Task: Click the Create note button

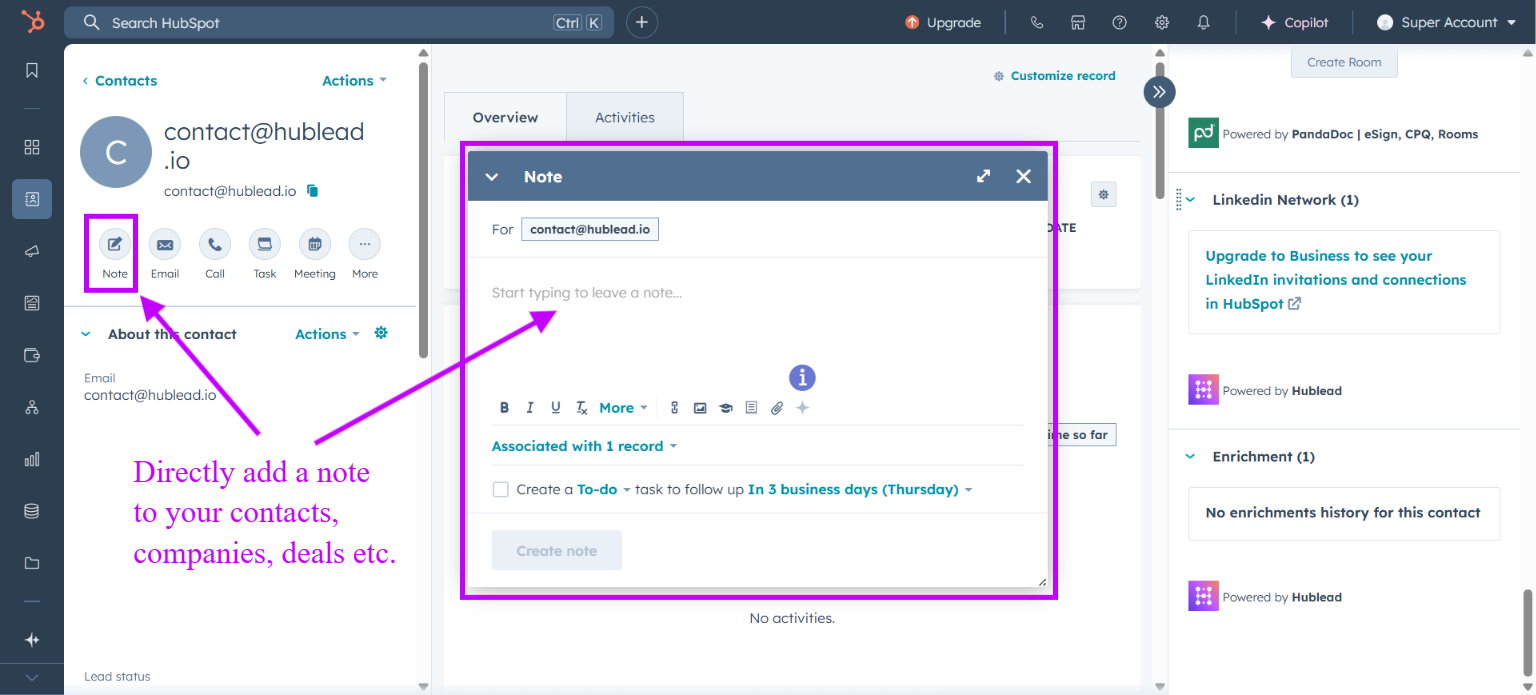Action: tap(557, 551)
